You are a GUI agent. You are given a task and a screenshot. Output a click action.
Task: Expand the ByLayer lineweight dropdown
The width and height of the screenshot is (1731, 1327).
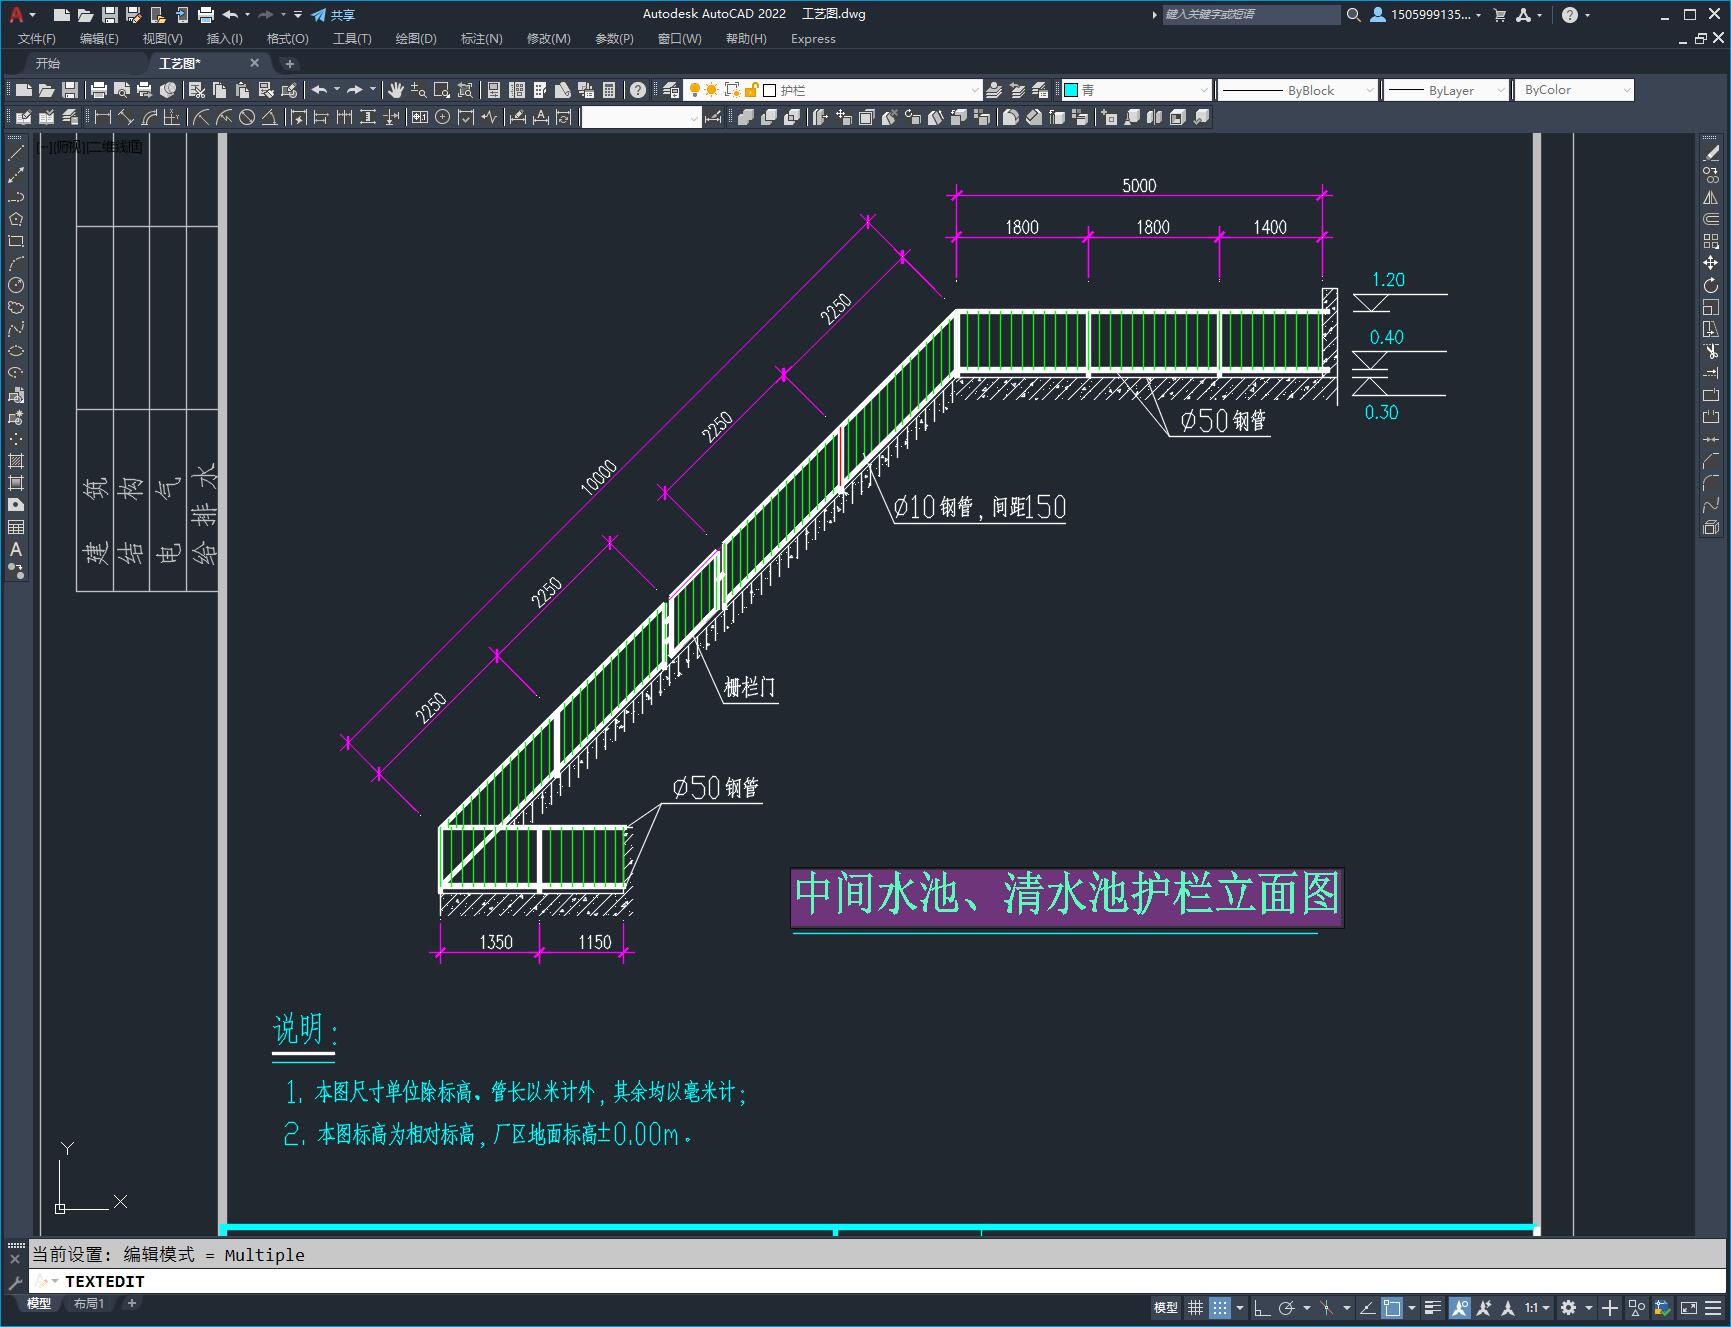coord(1446,90)
